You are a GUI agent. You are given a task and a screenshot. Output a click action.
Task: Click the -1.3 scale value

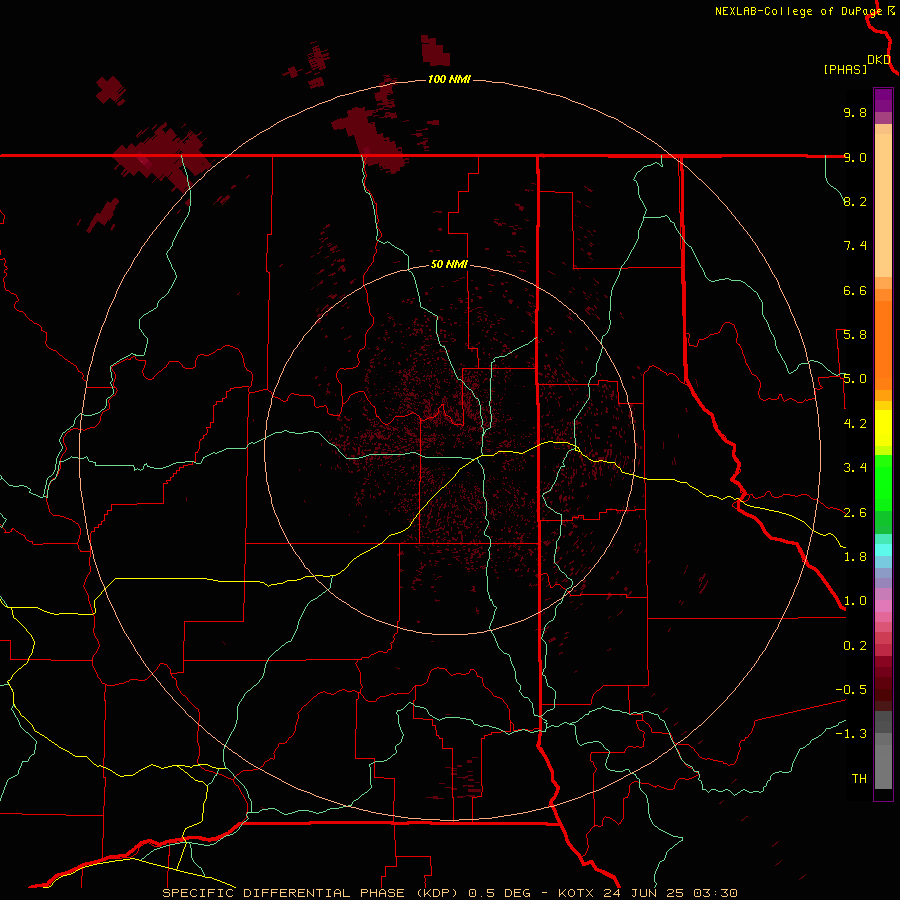point(851,734)
